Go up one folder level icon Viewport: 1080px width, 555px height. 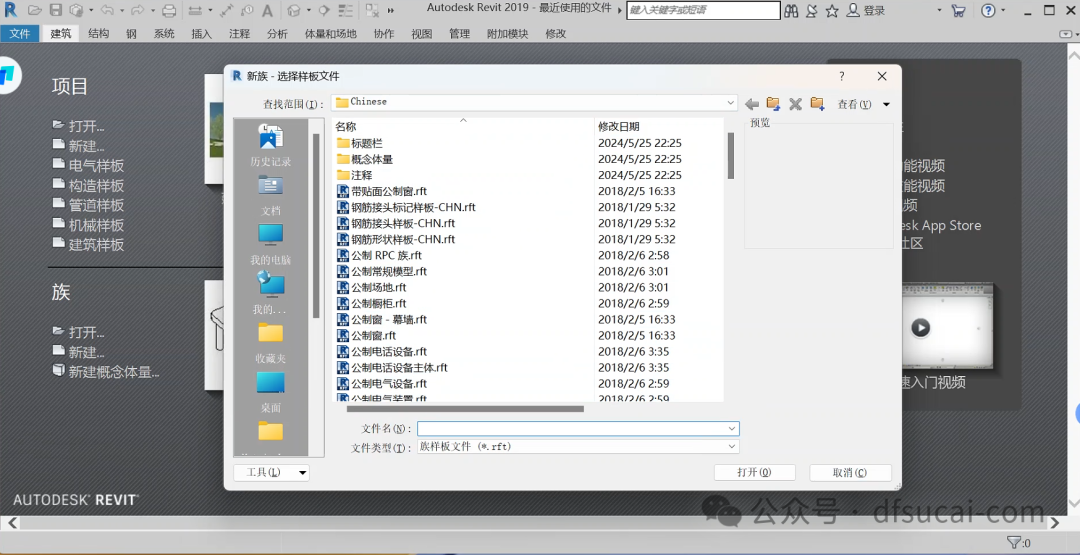(x=773, y=104)
